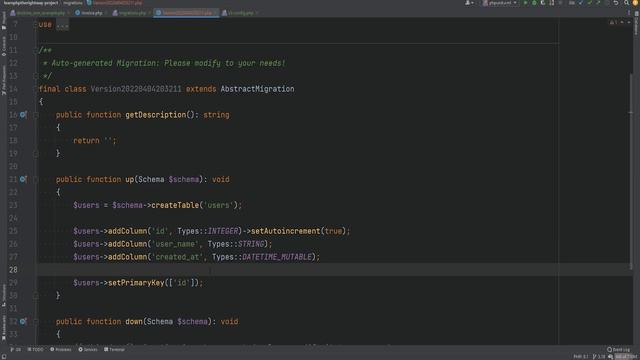Click the override gutter icon for up
The height and width of the screenshot is (360, 640).
coord(23,179)
